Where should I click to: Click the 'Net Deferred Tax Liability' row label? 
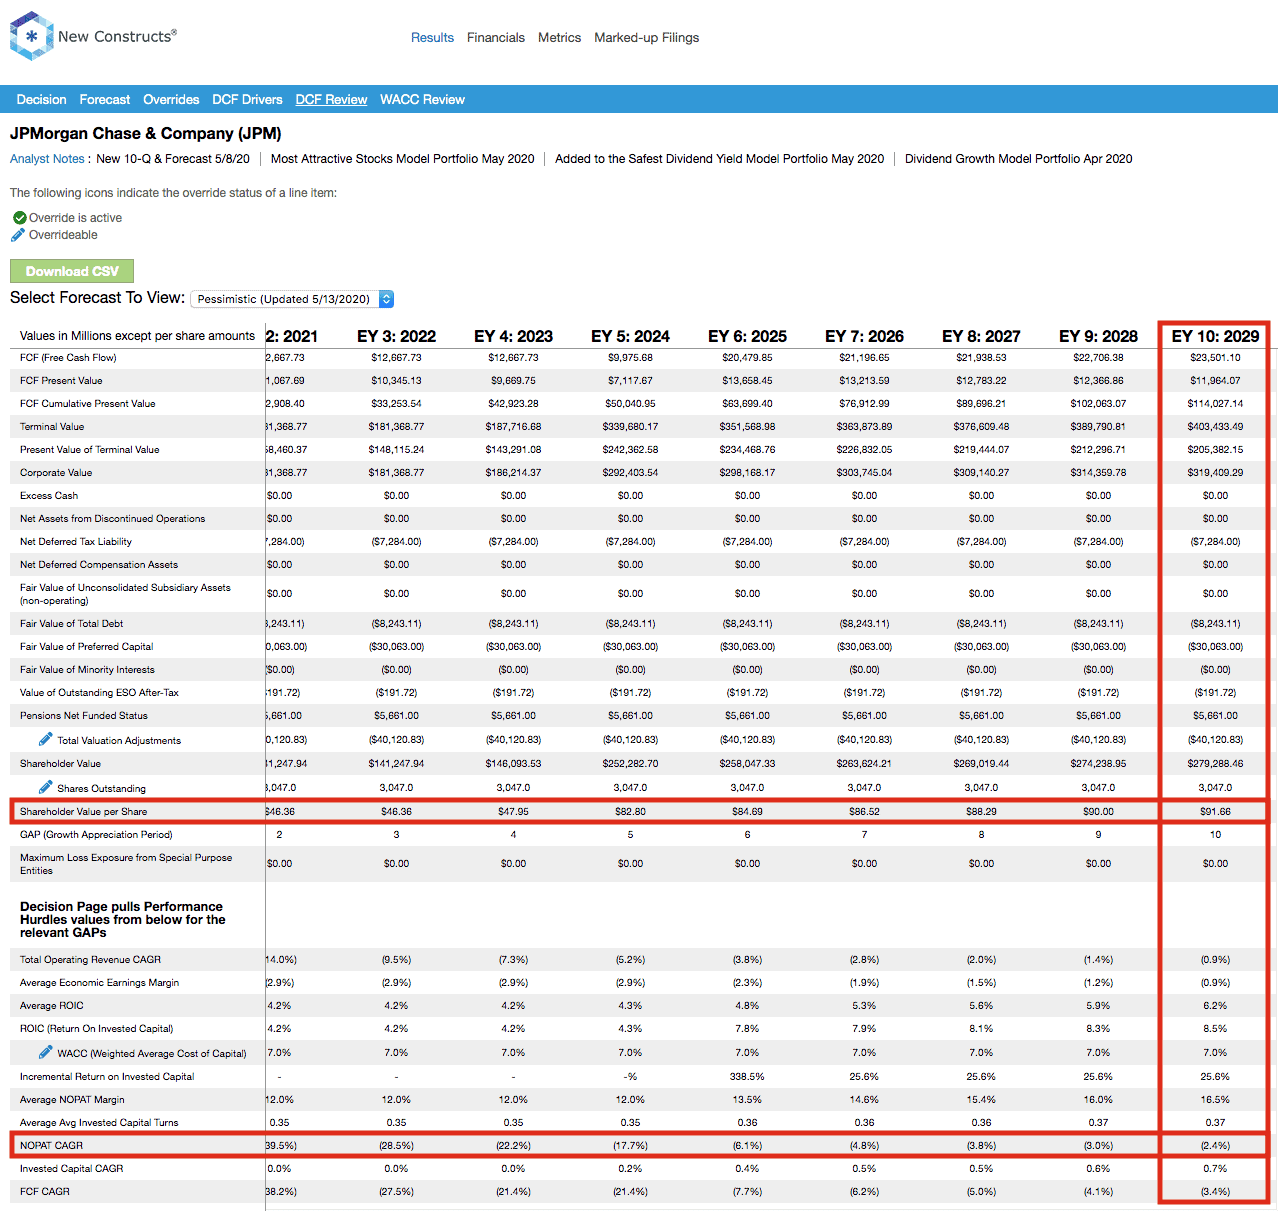pos(76,542)
